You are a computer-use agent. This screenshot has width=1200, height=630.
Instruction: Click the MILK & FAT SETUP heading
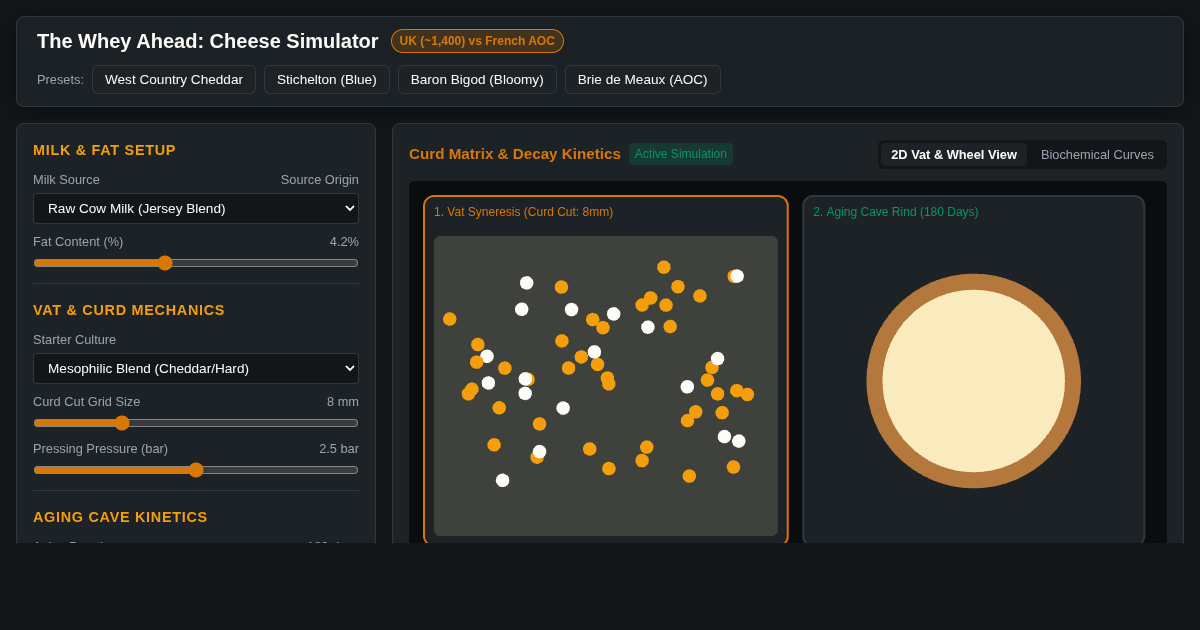[x=104, y=150]
